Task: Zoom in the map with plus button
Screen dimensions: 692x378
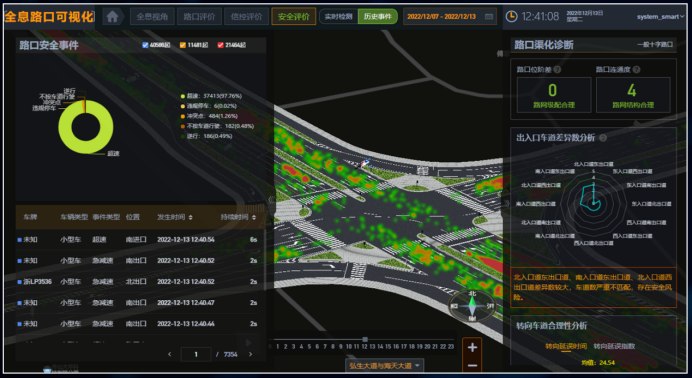Action: 472,348
